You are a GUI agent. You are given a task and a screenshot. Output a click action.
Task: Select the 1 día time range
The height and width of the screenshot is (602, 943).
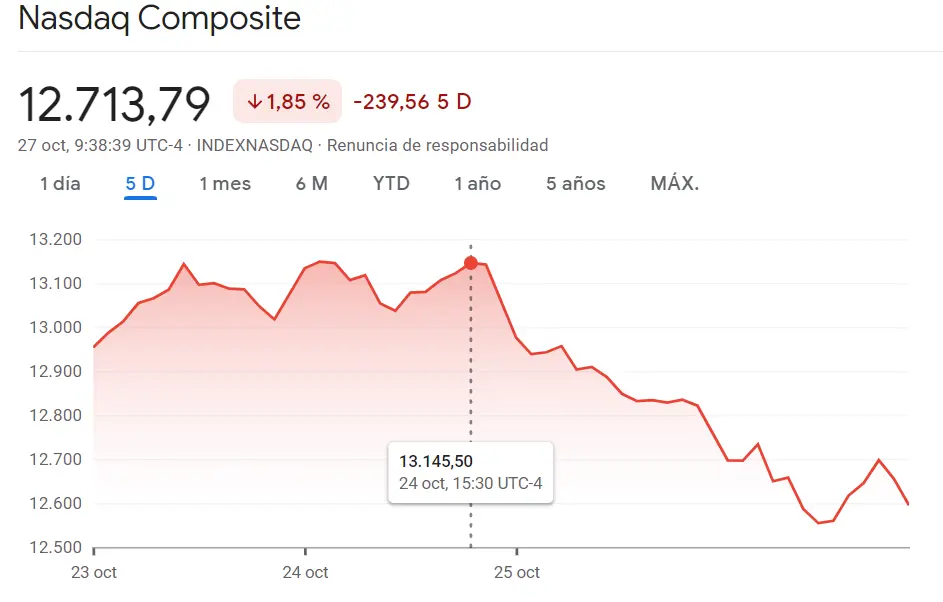click(x=57, y=183)
